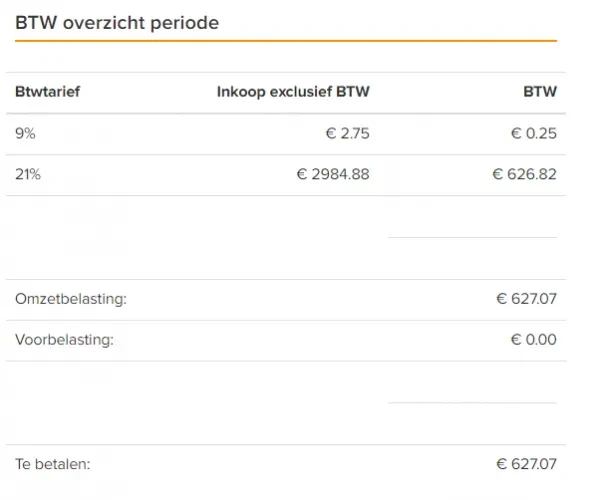Screen dimensions: 600x500
Task: Click the orange underline beneath the title
Action: pyautogui.click(x=286, y=41)
